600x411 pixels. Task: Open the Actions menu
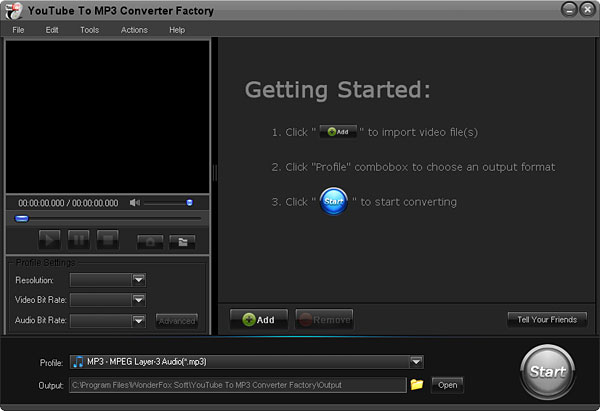pos(134,30)
